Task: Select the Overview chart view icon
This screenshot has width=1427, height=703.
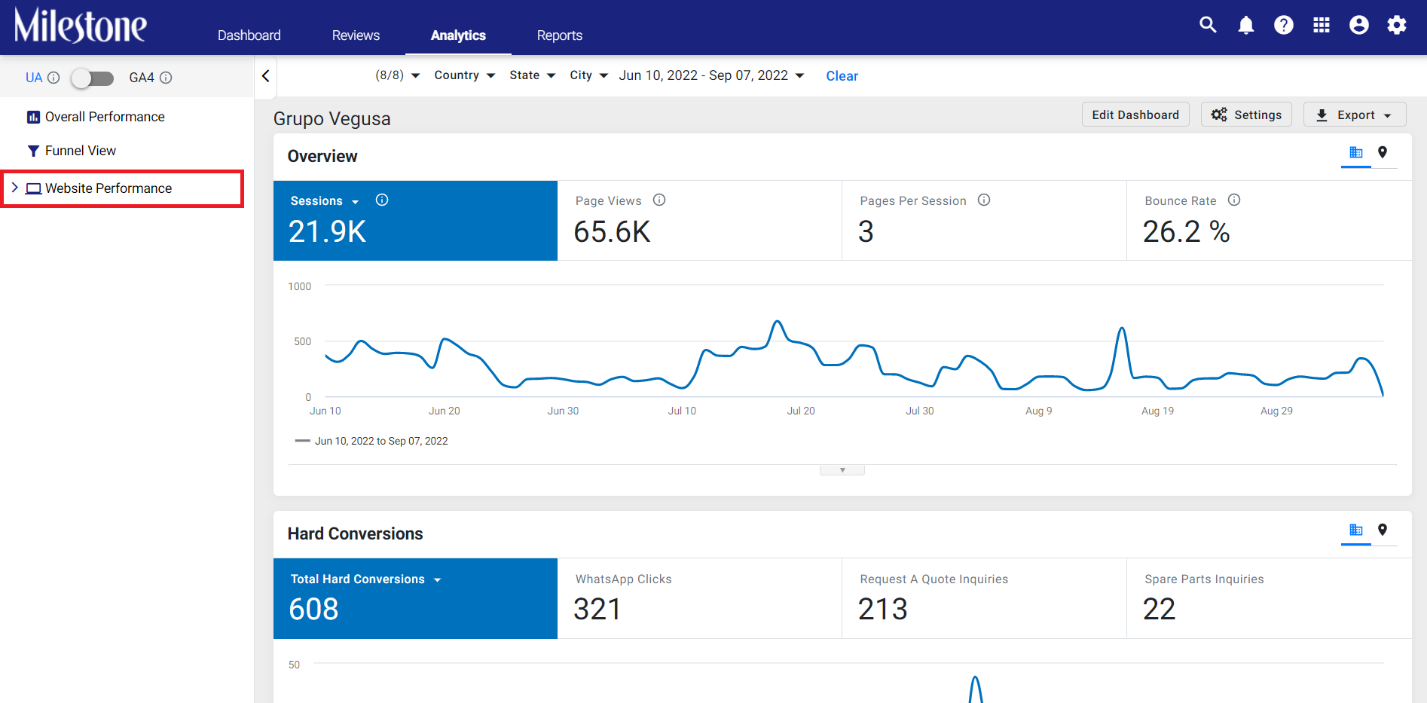Action: click(x=1356, y=152)
